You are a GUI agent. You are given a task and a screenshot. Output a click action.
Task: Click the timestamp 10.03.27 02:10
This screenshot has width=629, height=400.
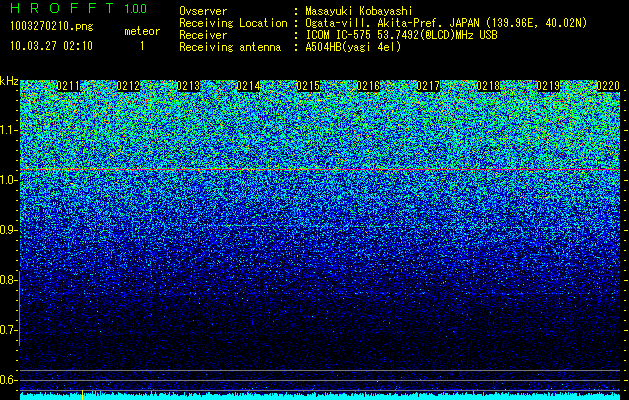(x=51, y=46)
